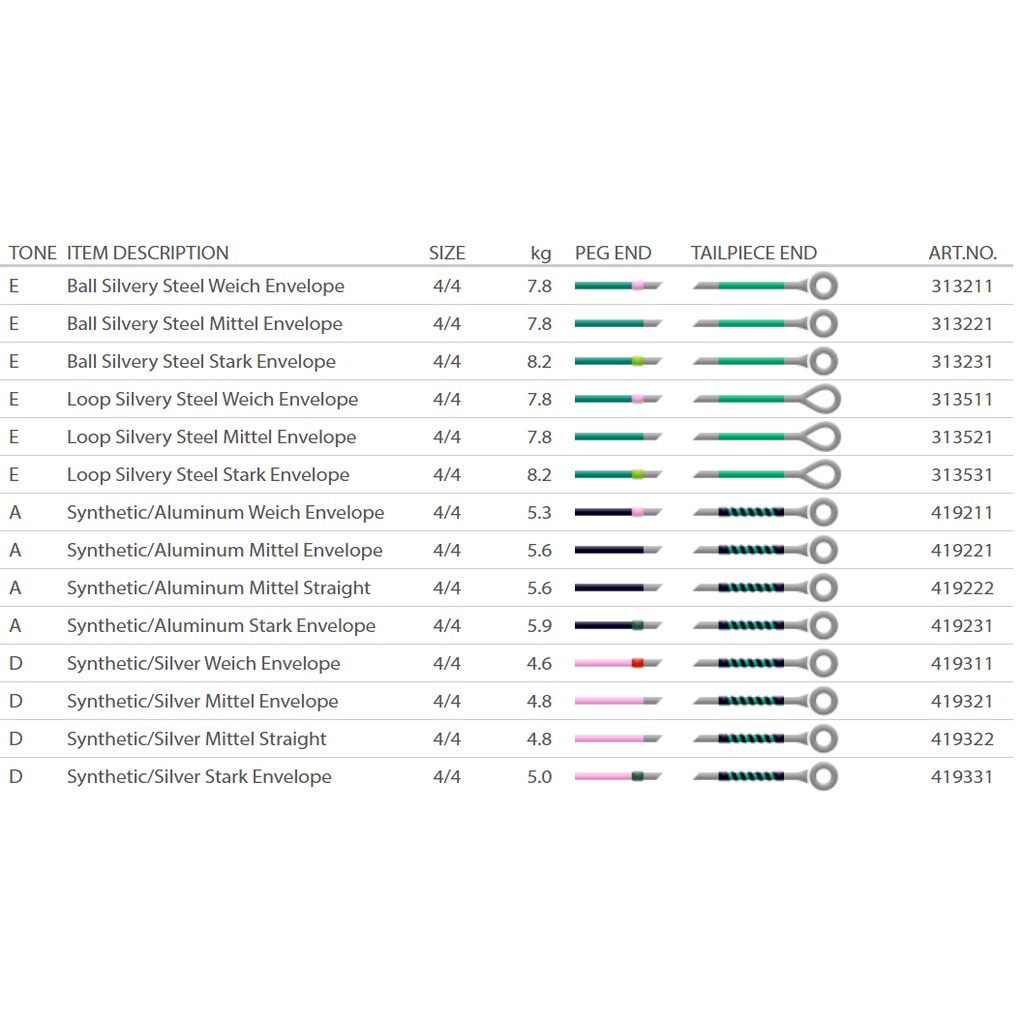
Task: Click the dark peg end icon for 419222
Action: (x=618, y=588)
